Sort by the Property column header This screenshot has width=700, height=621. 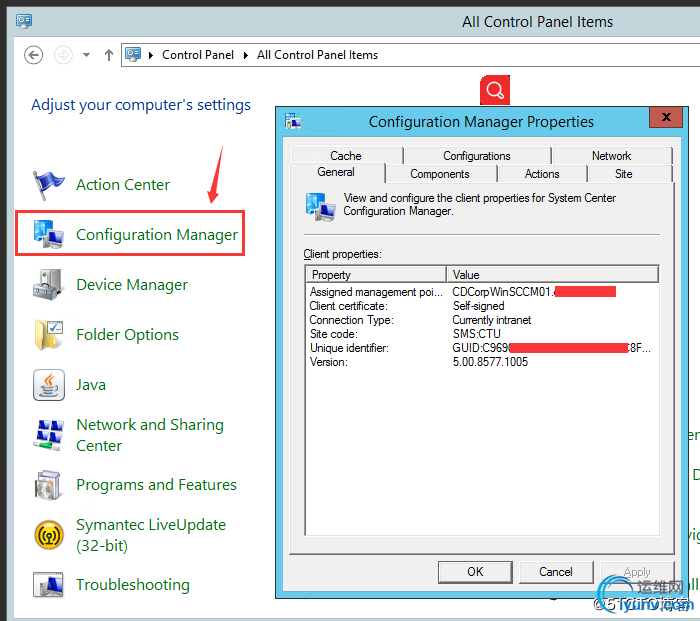point(376,275)
